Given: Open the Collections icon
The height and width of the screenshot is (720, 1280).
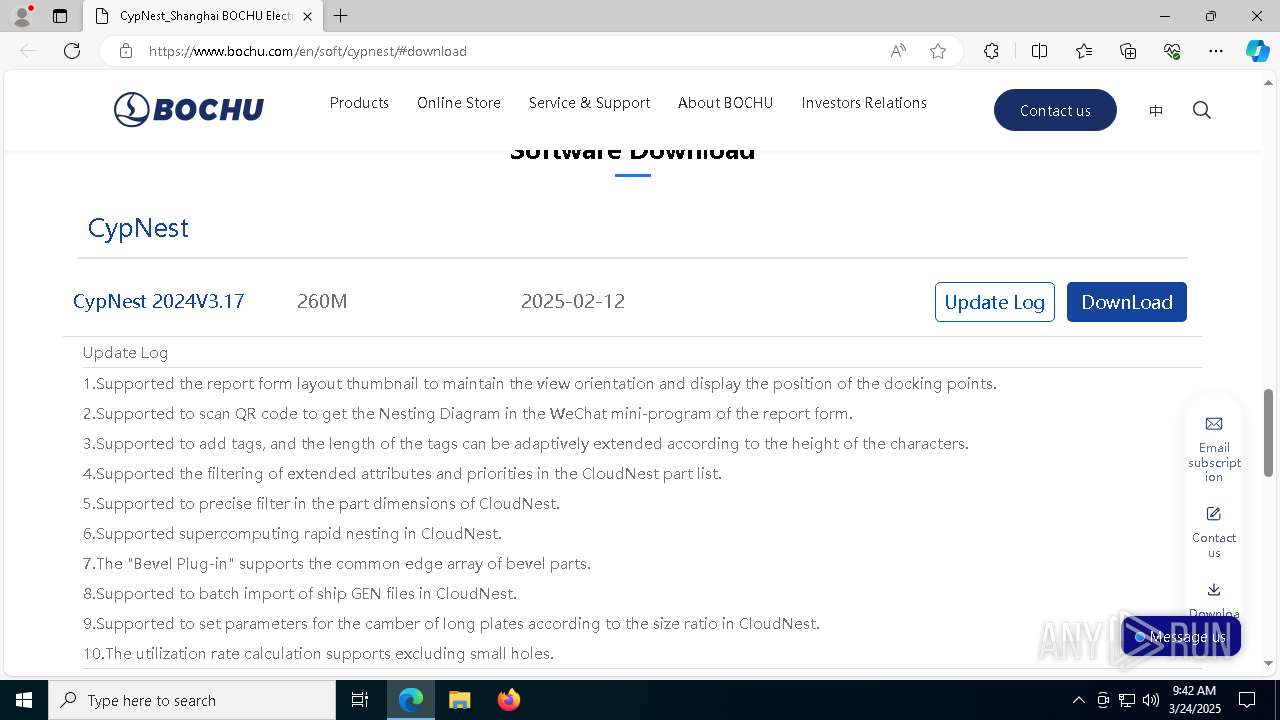Looking at the screenshot, I should 1128,51.
